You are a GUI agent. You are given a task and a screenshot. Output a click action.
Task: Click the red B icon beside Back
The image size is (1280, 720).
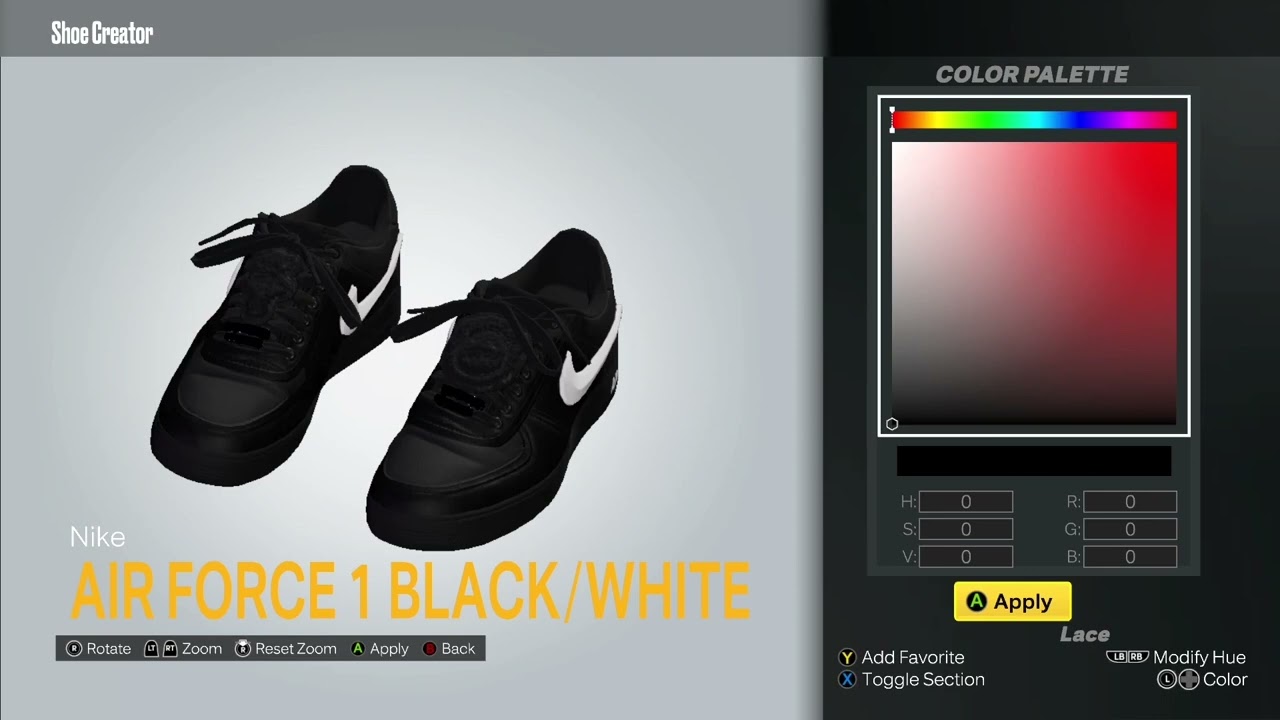(x=430, y=649)
